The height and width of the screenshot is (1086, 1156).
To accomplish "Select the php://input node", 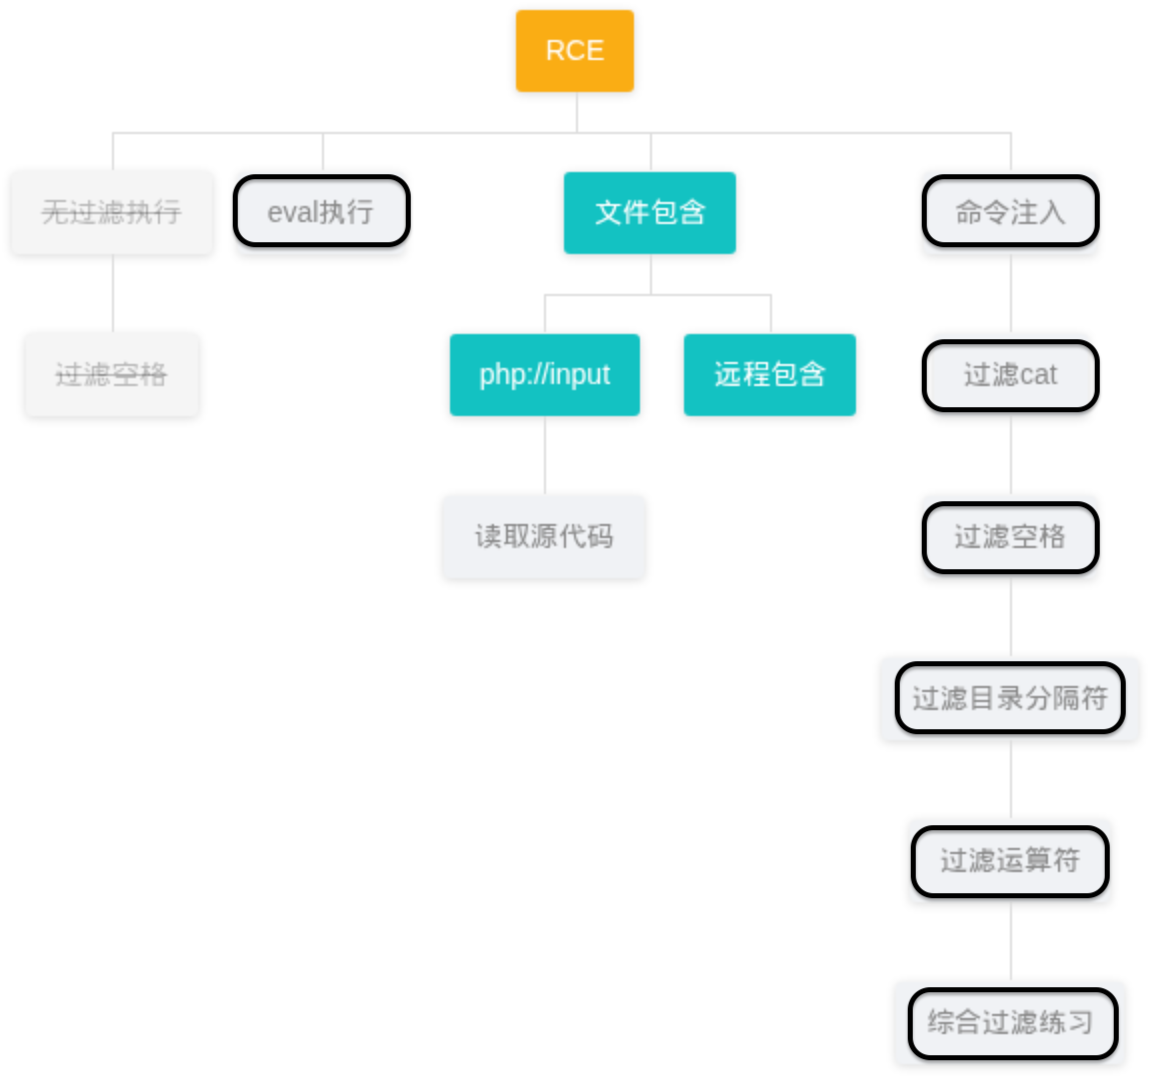I will click(544, 375).
